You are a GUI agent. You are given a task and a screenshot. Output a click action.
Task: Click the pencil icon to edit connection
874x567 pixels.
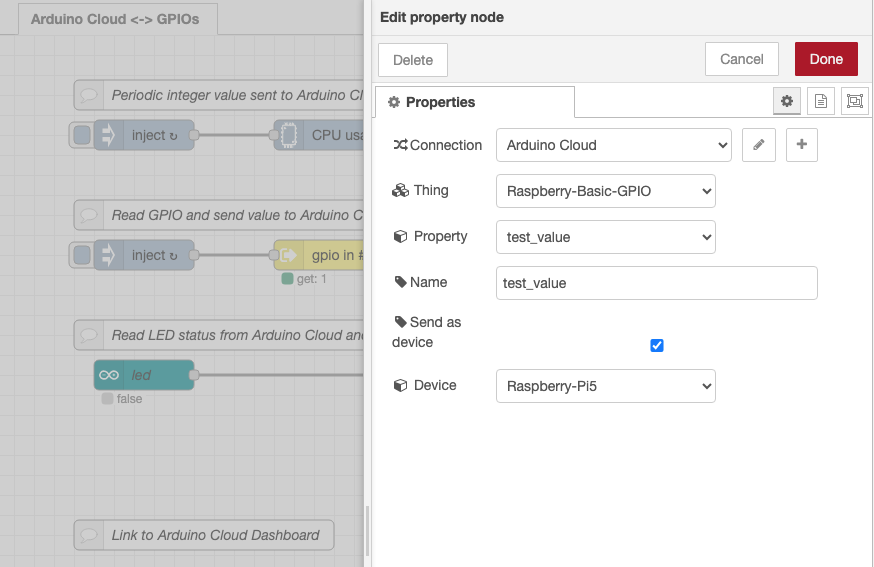coord(759,145)
